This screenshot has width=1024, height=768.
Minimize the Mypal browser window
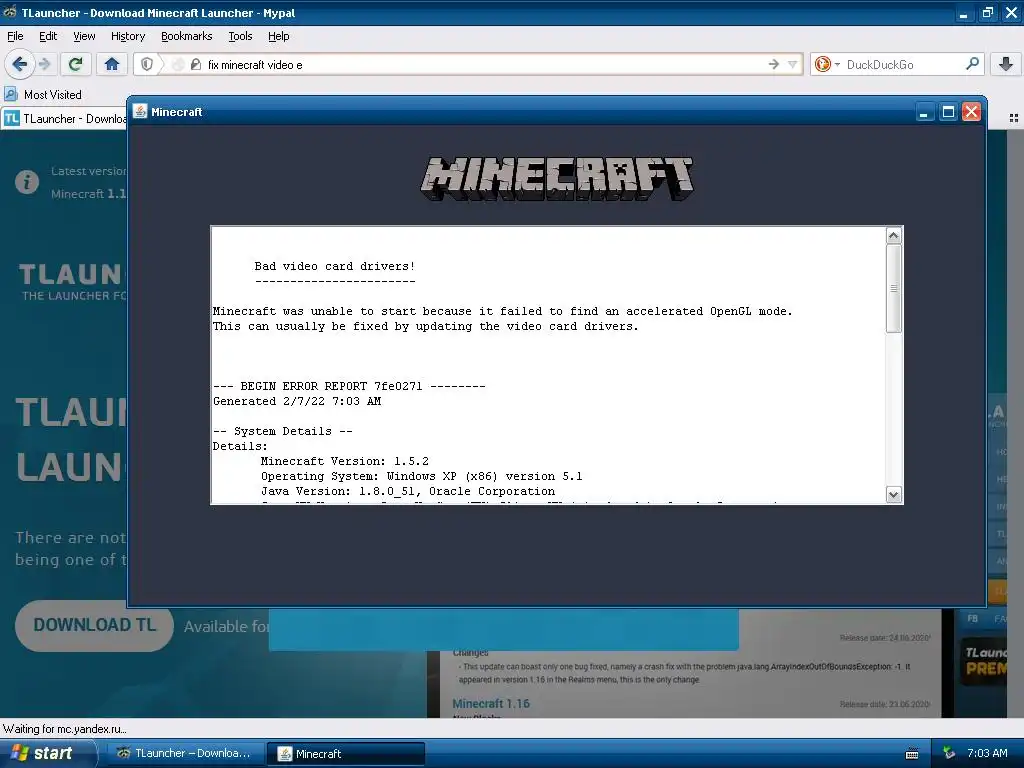click(x=963, y=12)
